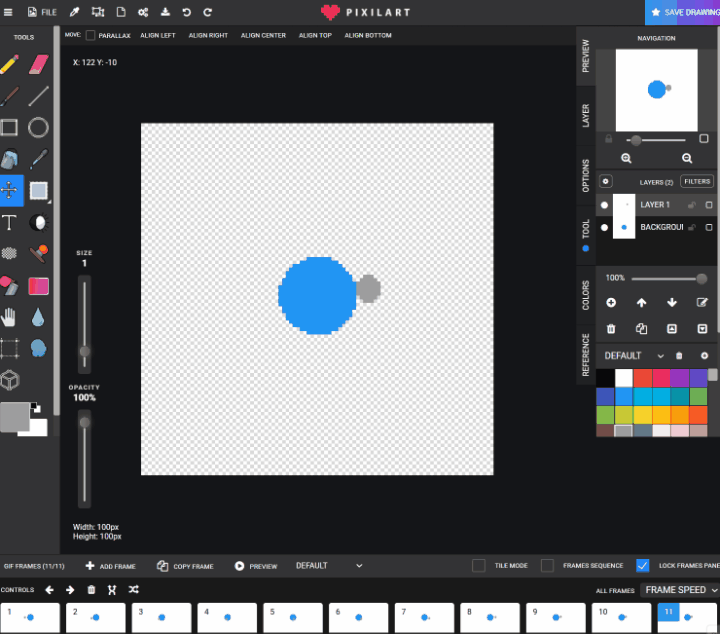Open the DEFAULT palette dropdown
This screenshot has width=720, height=634.
coord(635,356)
